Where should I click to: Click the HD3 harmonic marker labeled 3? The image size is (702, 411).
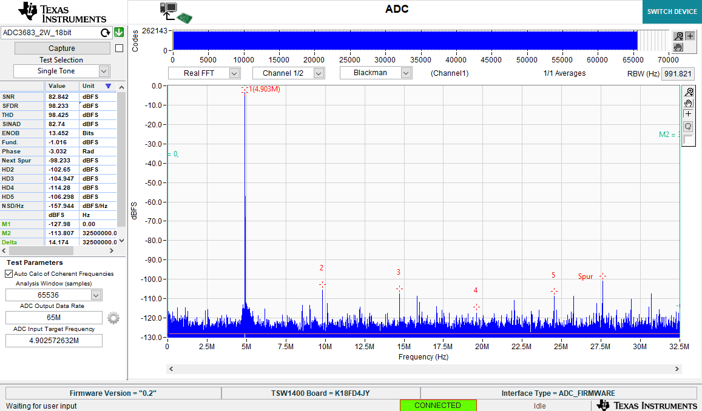pos(399,289)
